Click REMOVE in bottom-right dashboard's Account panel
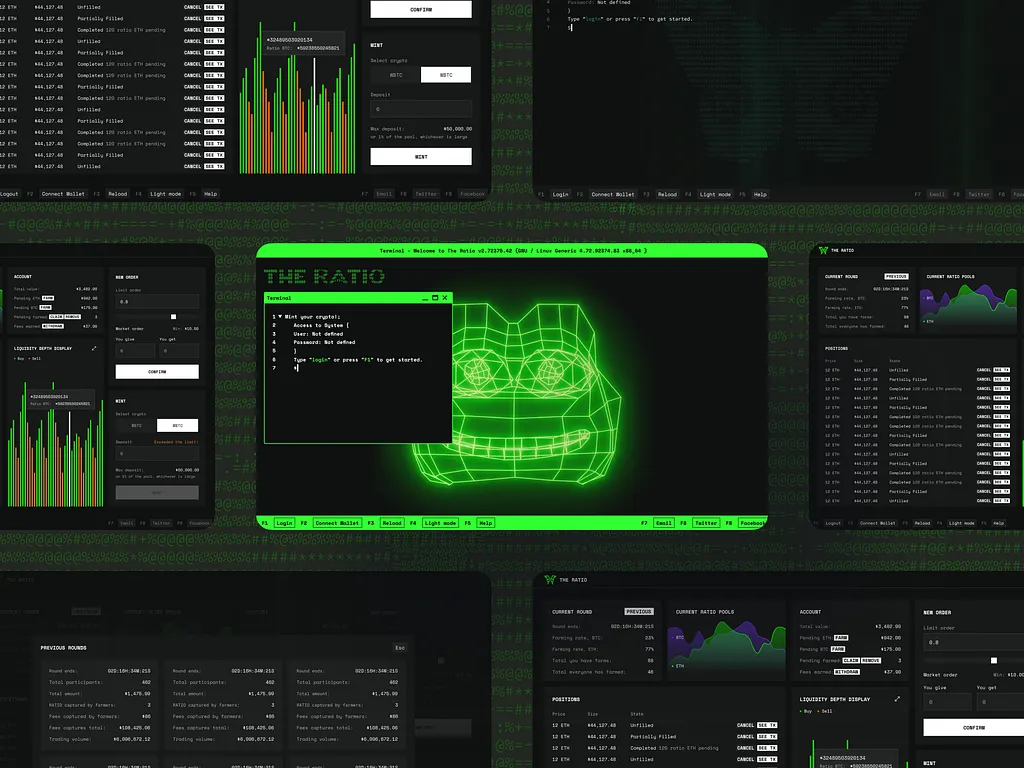This screenshot has width=1024, height=768. coord(871,660)
